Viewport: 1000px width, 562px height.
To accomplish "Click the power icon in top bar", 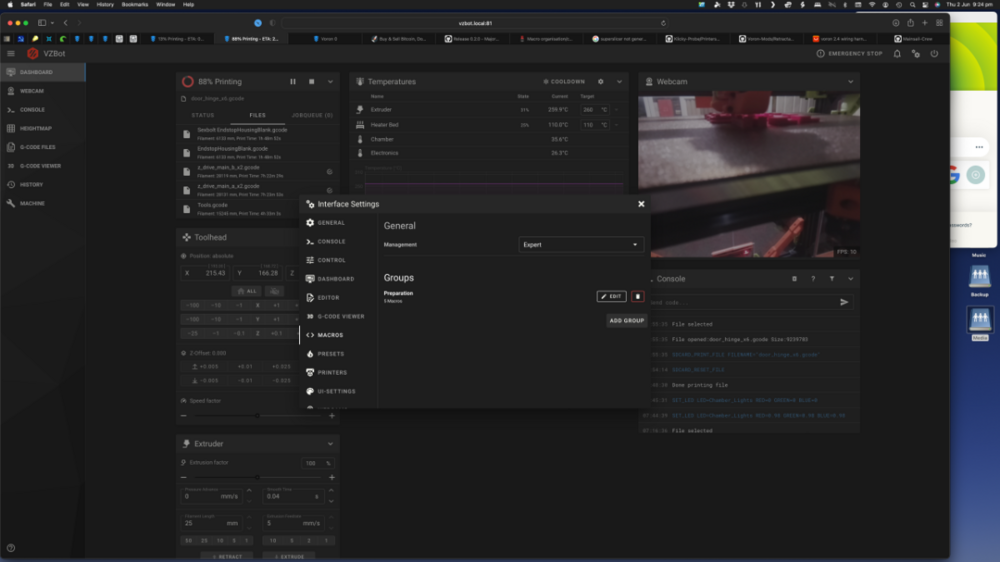I will 934,54.
